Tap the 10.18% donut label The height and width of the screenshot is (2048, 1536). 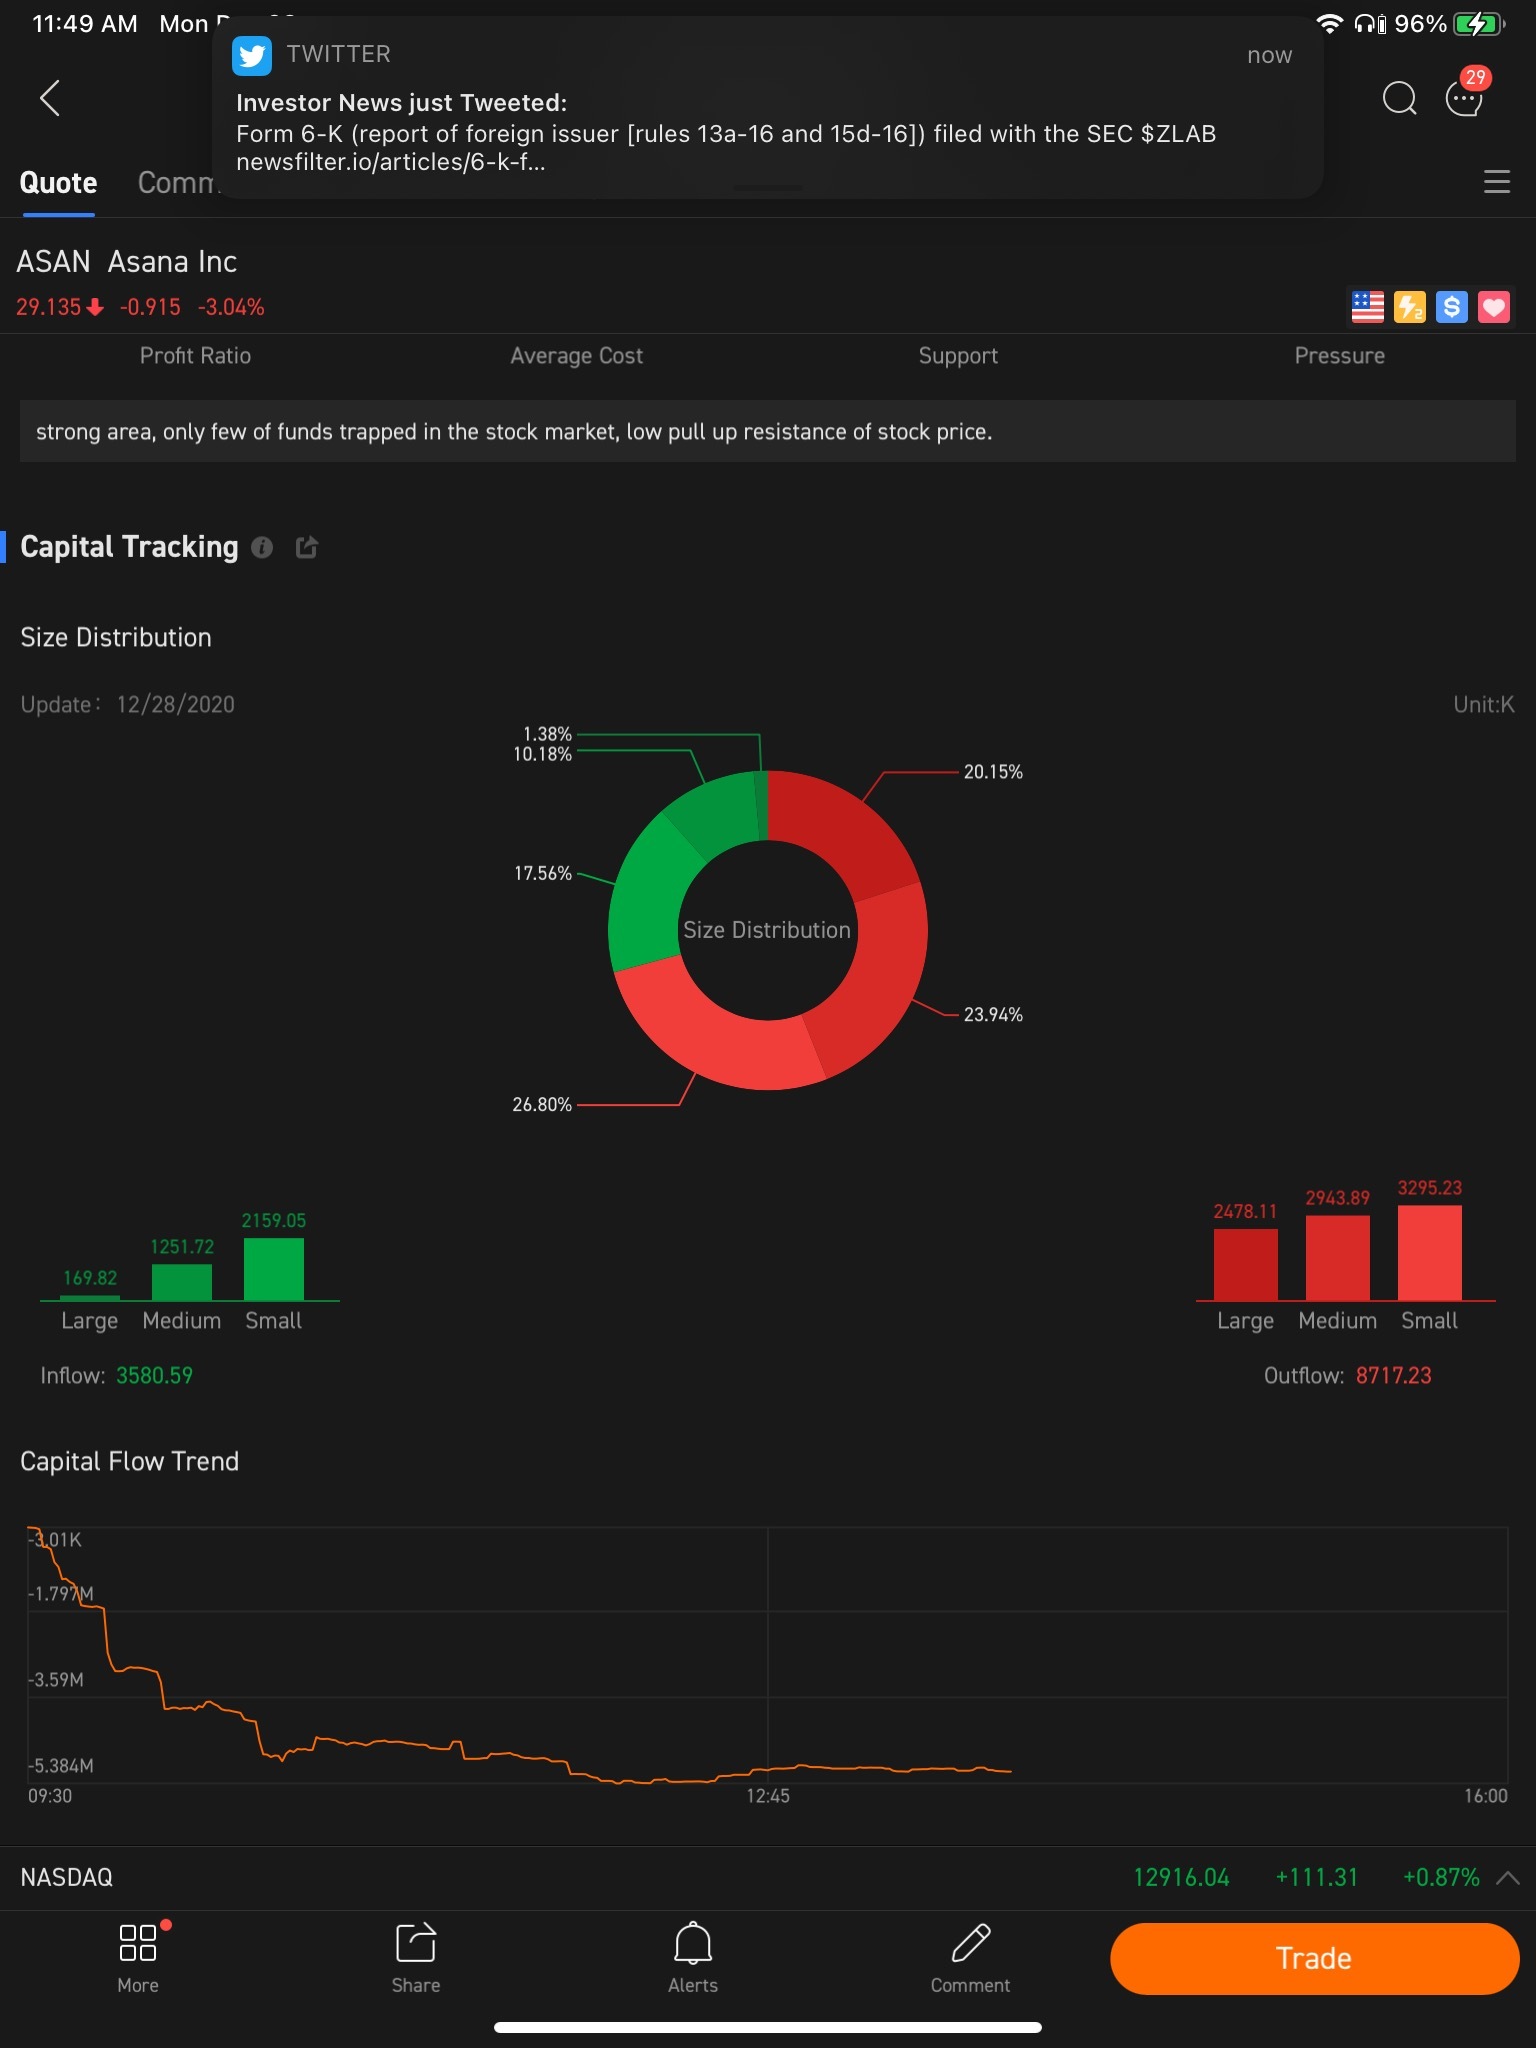(x=542, y=754)
